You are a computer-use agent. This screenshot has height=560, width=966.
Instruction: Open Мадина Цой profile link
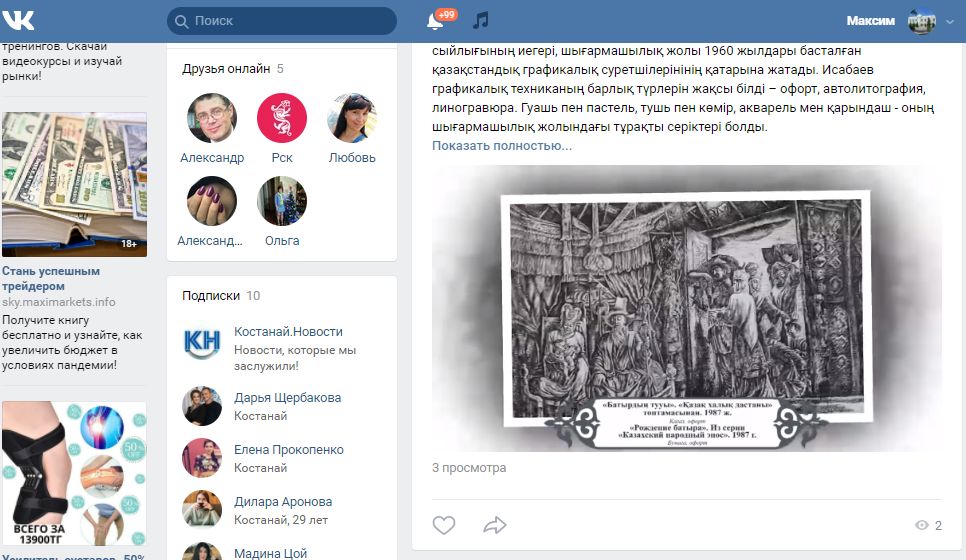270,553
